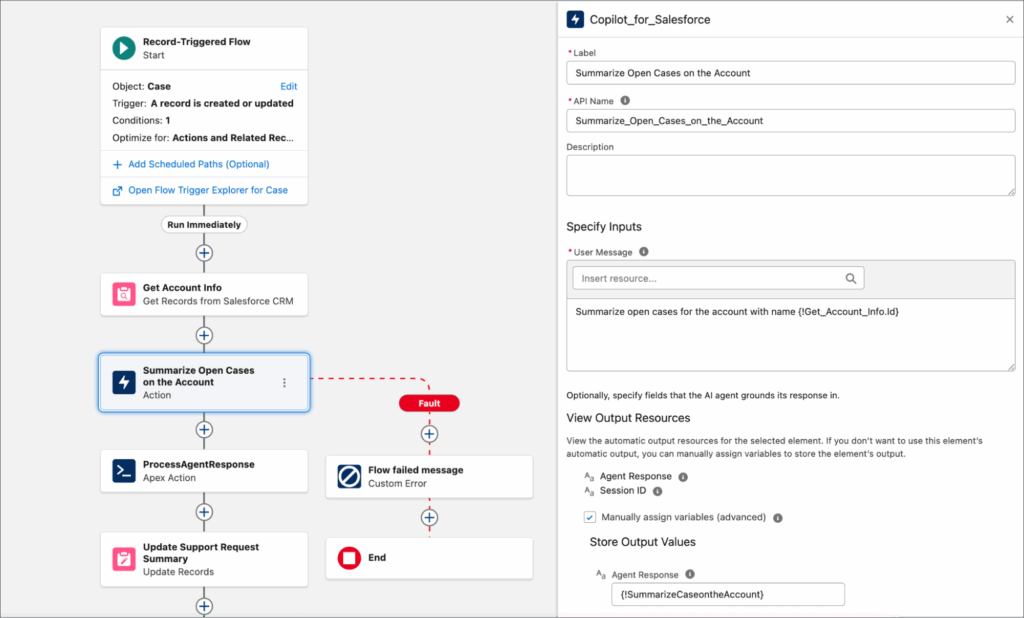Click 'Trigger: A record is created or updated'
The width and height of the screenshot is (1024, 618).
203,103
